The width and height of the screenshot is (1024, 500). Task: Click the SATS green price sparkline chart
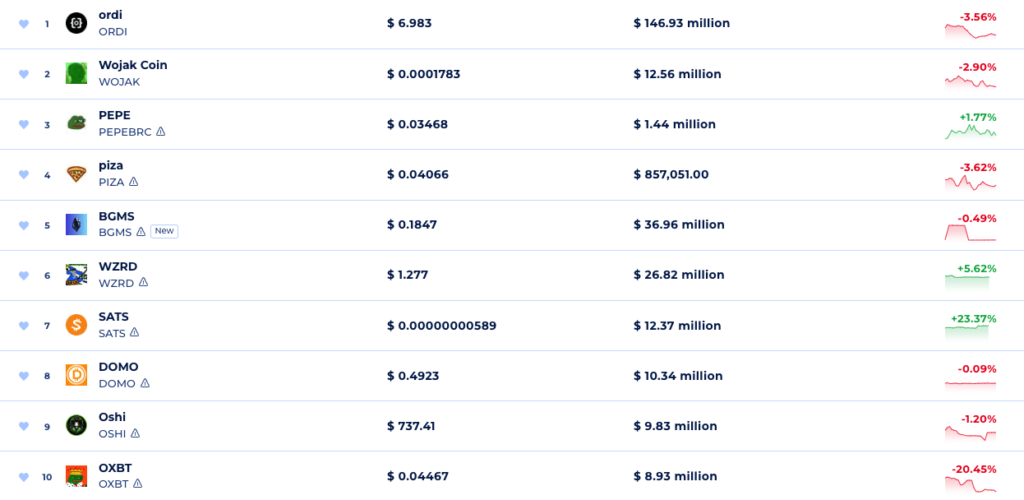pyautogui.click(x=970, y=333)
